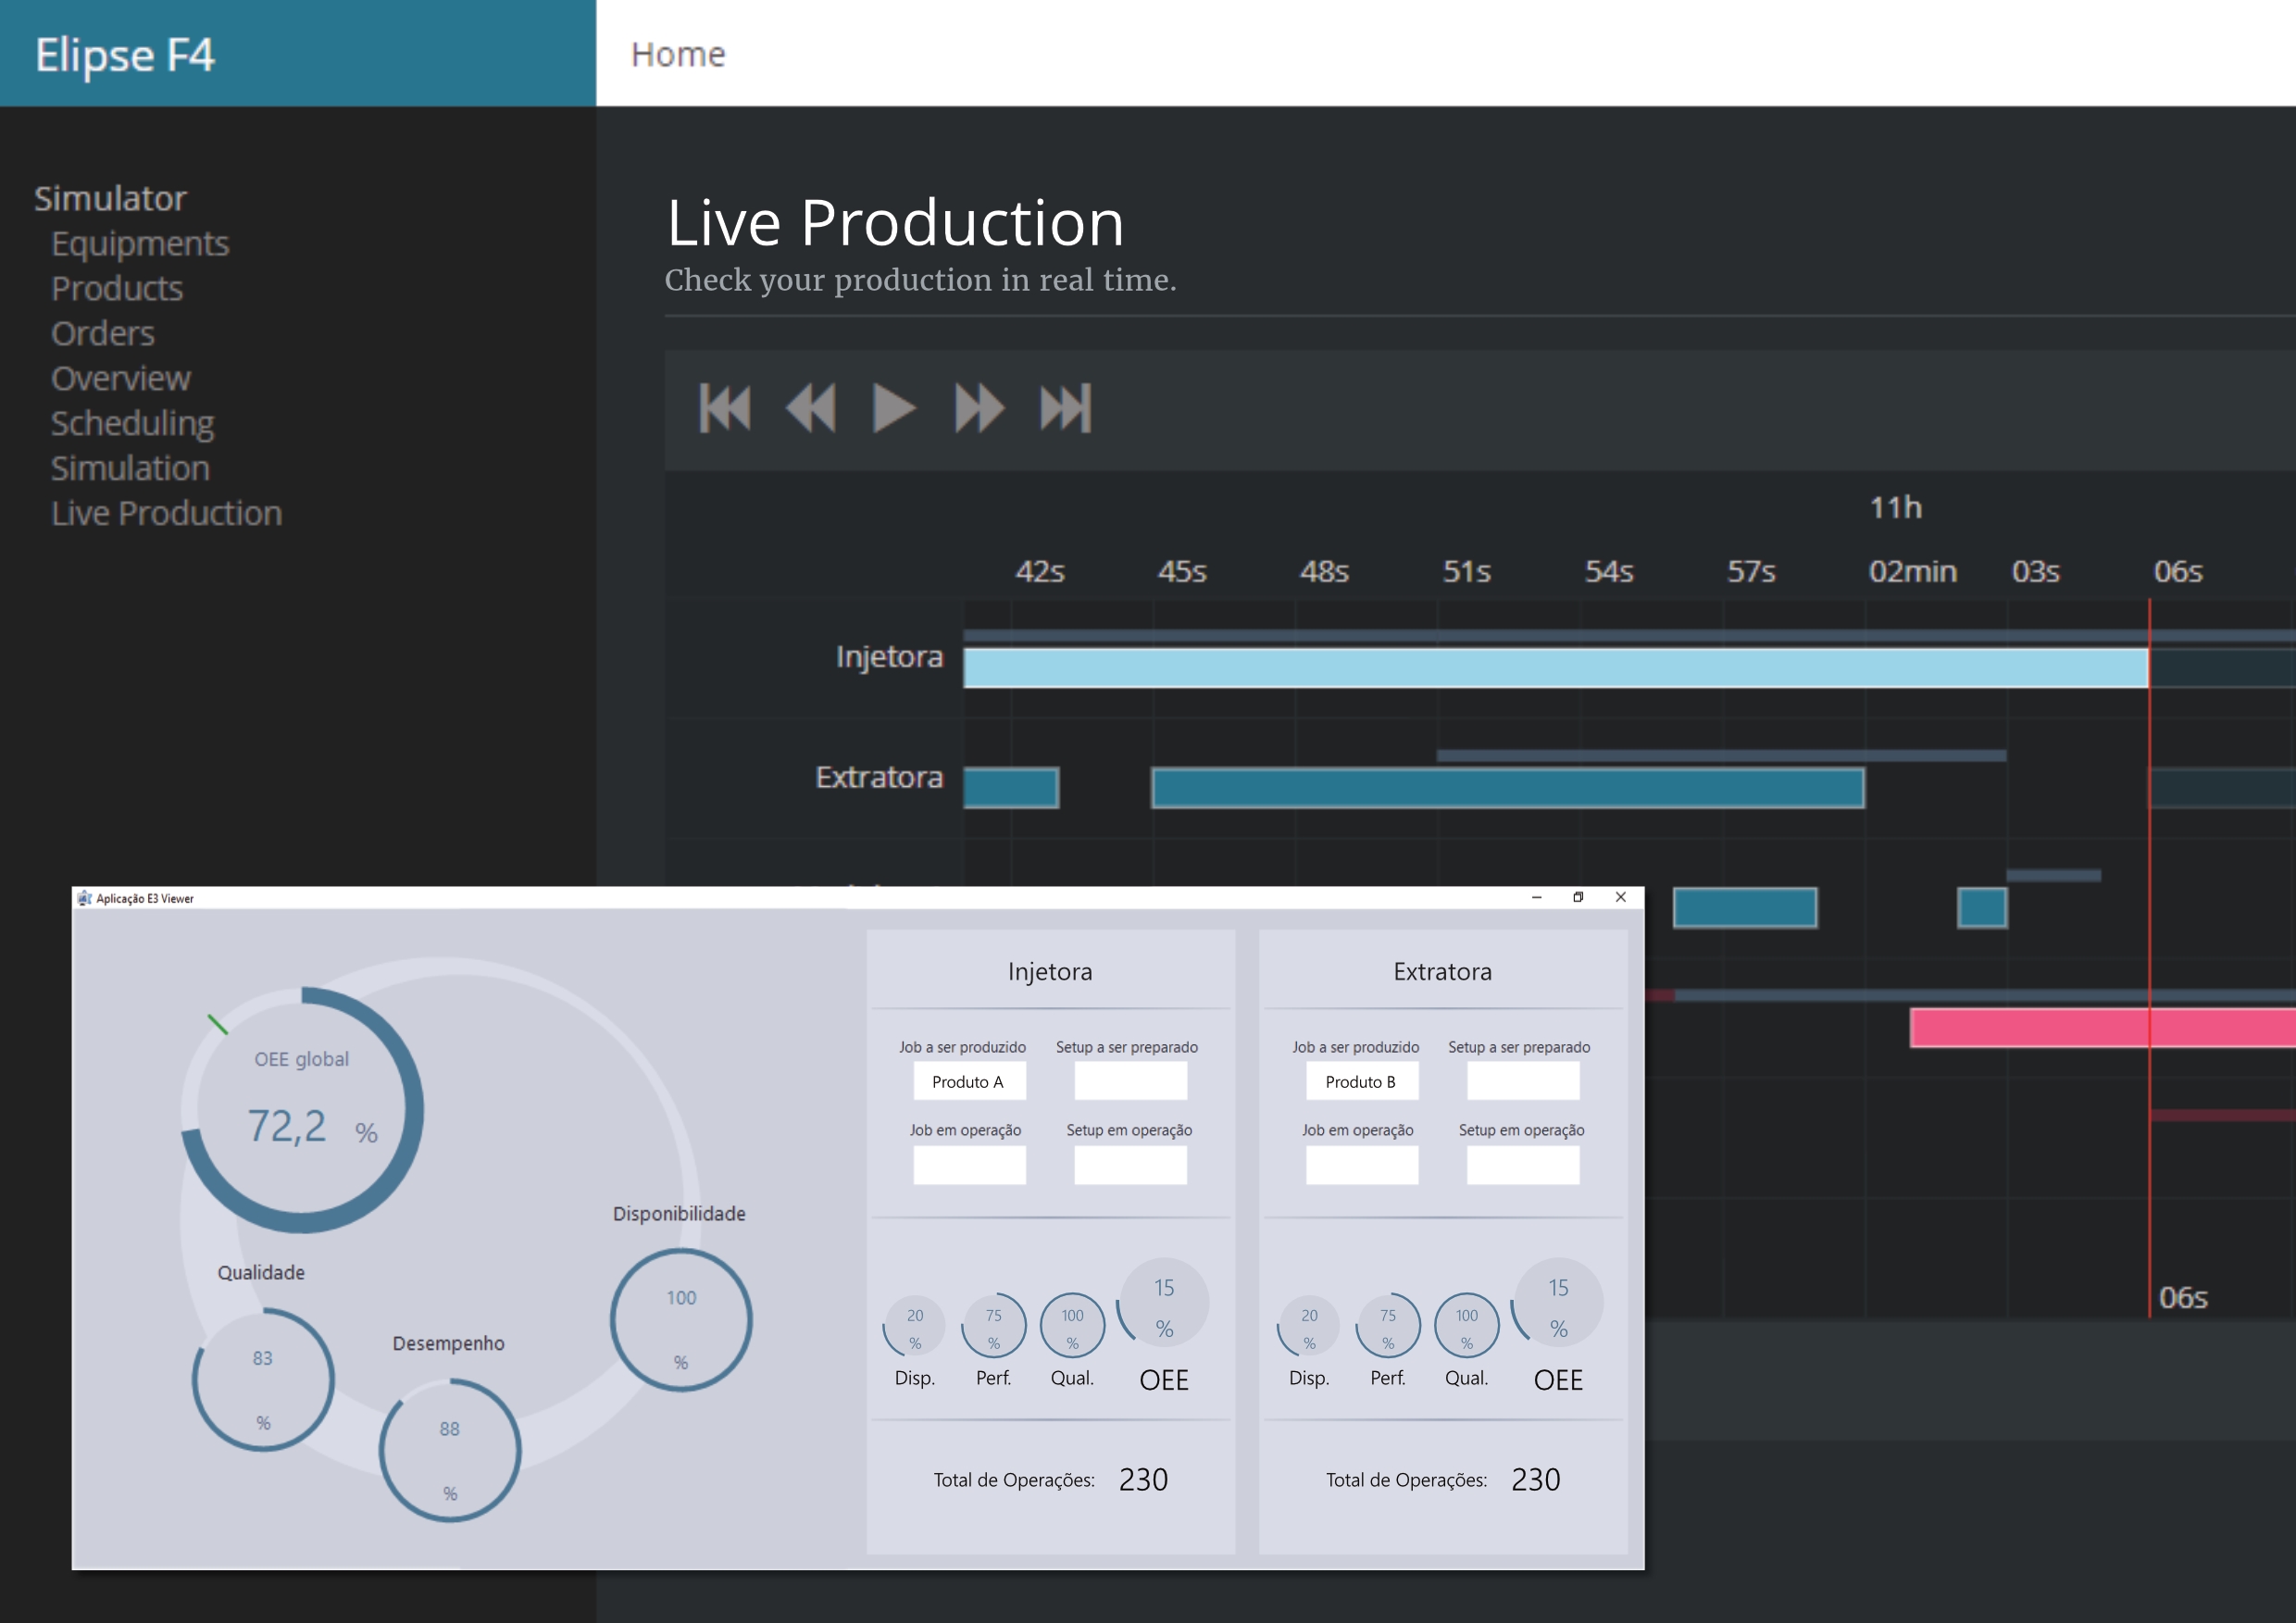2296x1623 pixels.
Task: Skip to start of timeline playback
Action: 724,408
